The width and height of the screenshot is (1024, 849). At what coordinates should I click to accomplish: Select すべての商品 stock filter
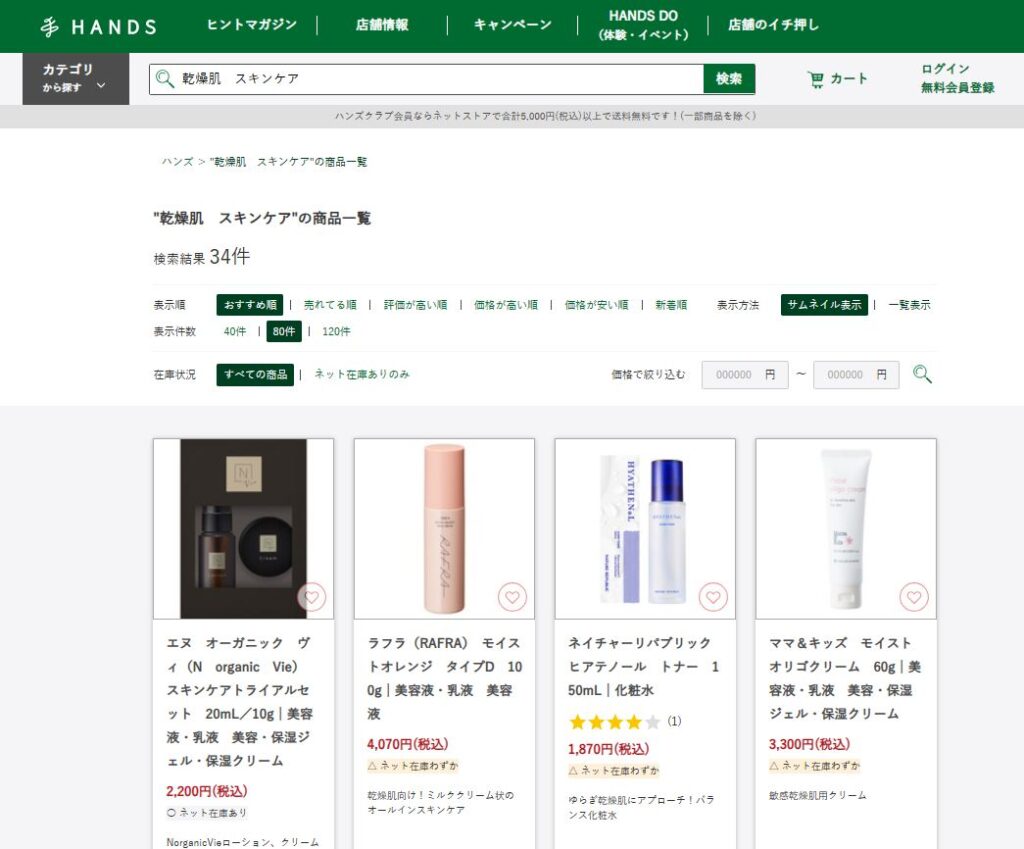coord(255,374)
